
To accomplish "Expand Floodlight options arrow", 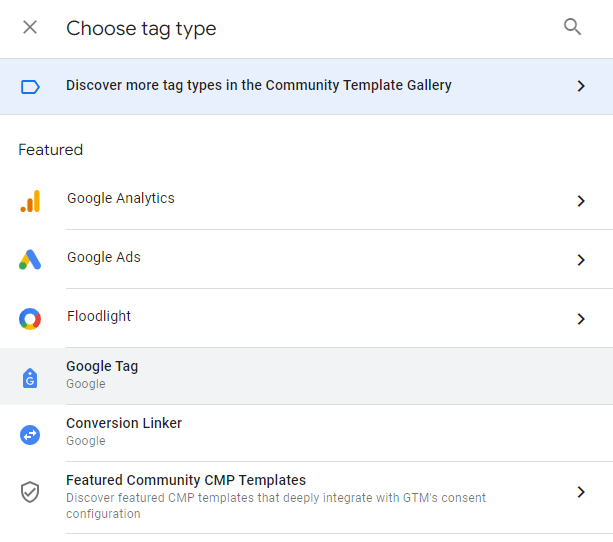I will (581, 319).
